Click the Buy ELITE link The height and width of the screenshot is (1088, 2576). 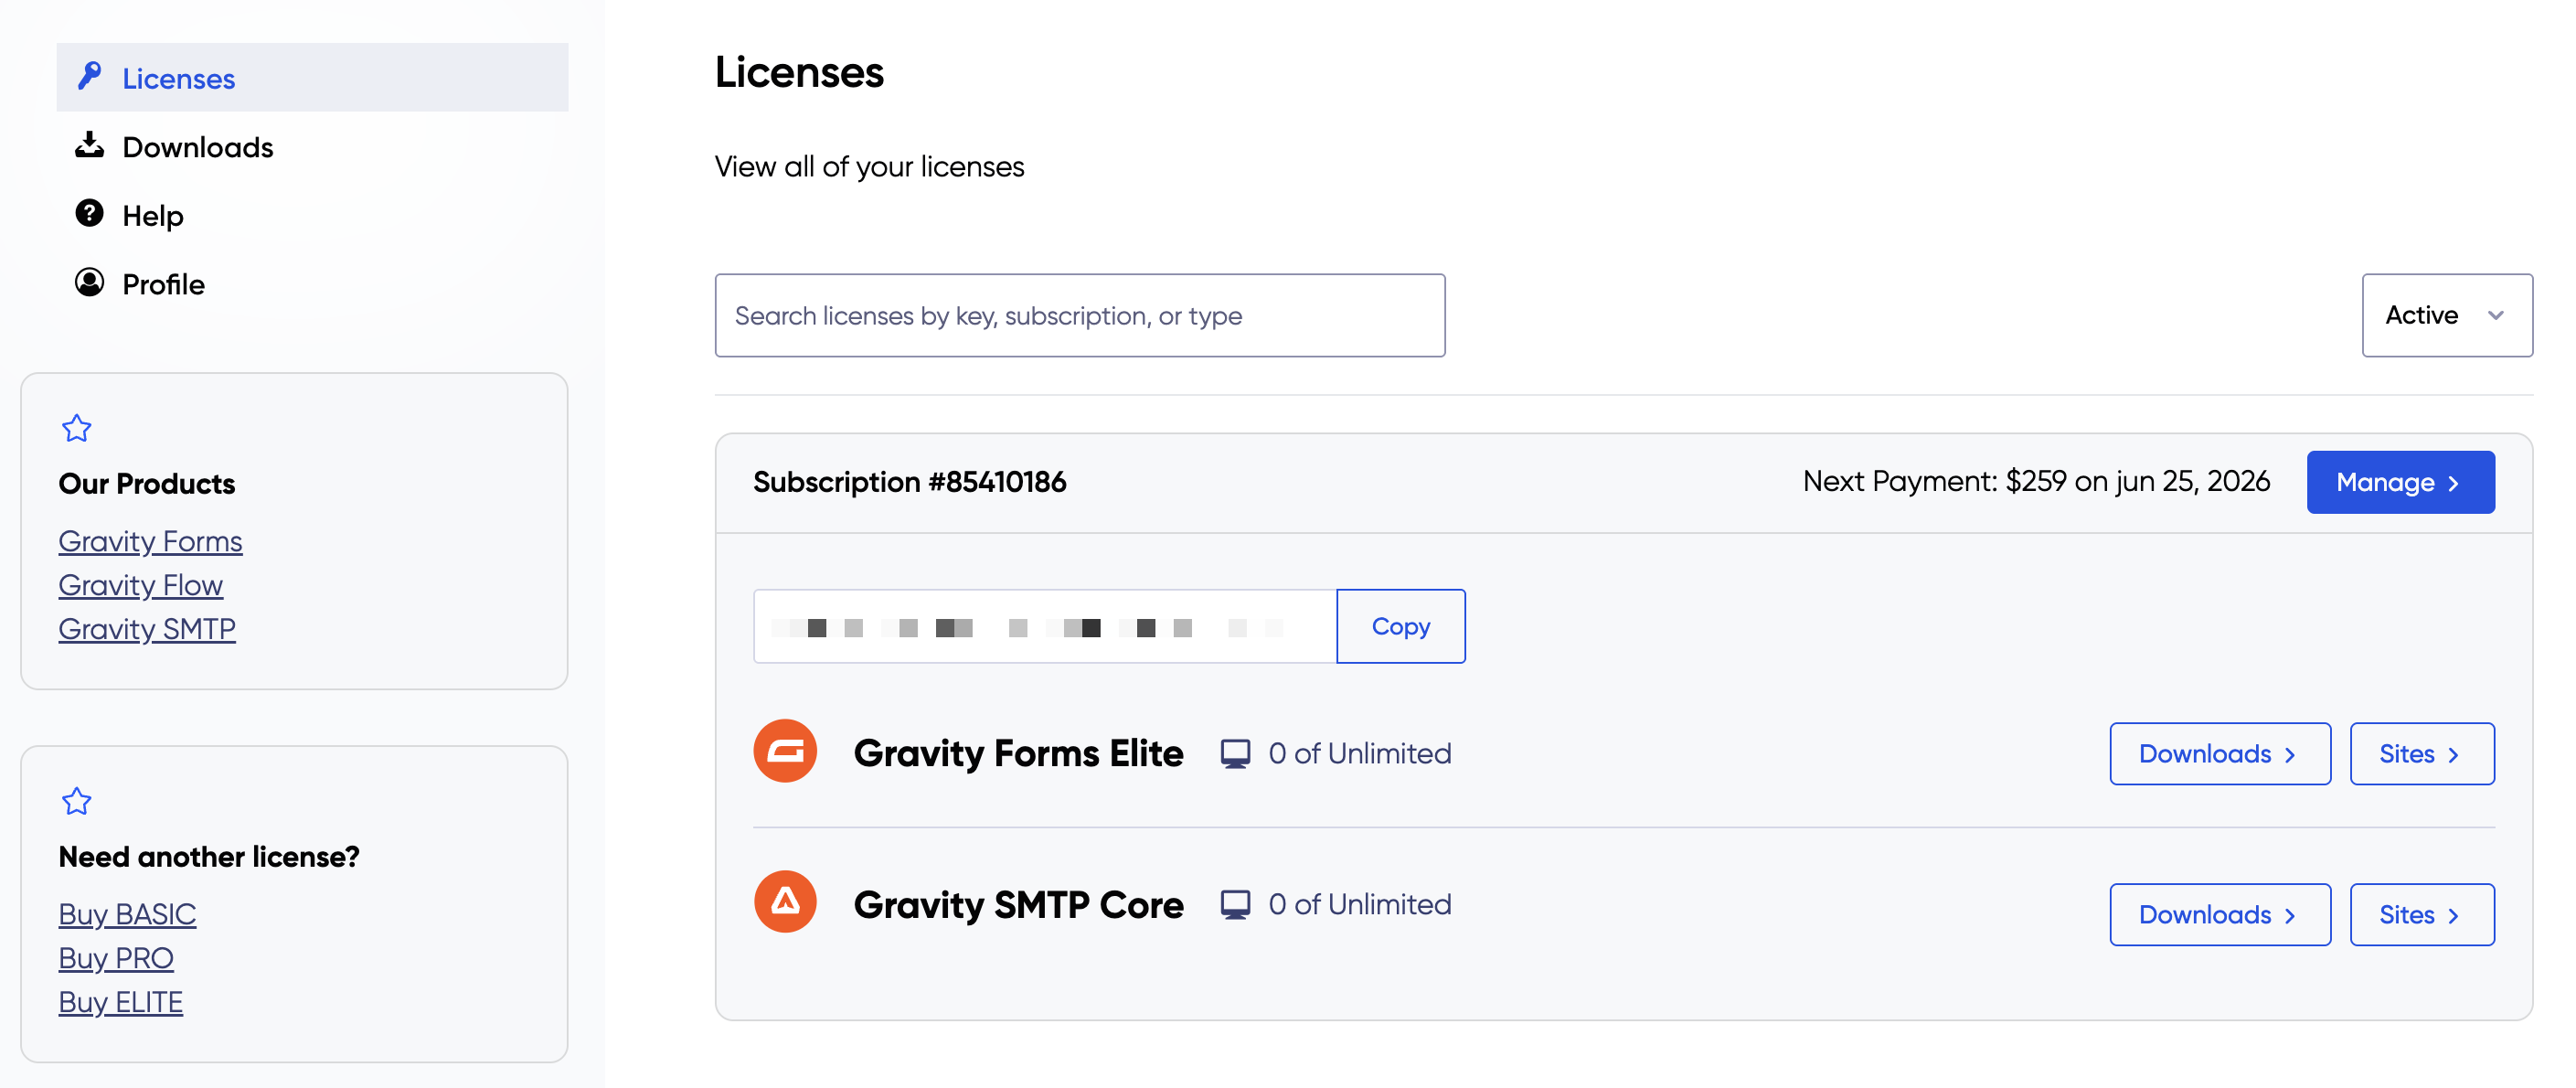pyautogui.click(x=121, y=1002)
